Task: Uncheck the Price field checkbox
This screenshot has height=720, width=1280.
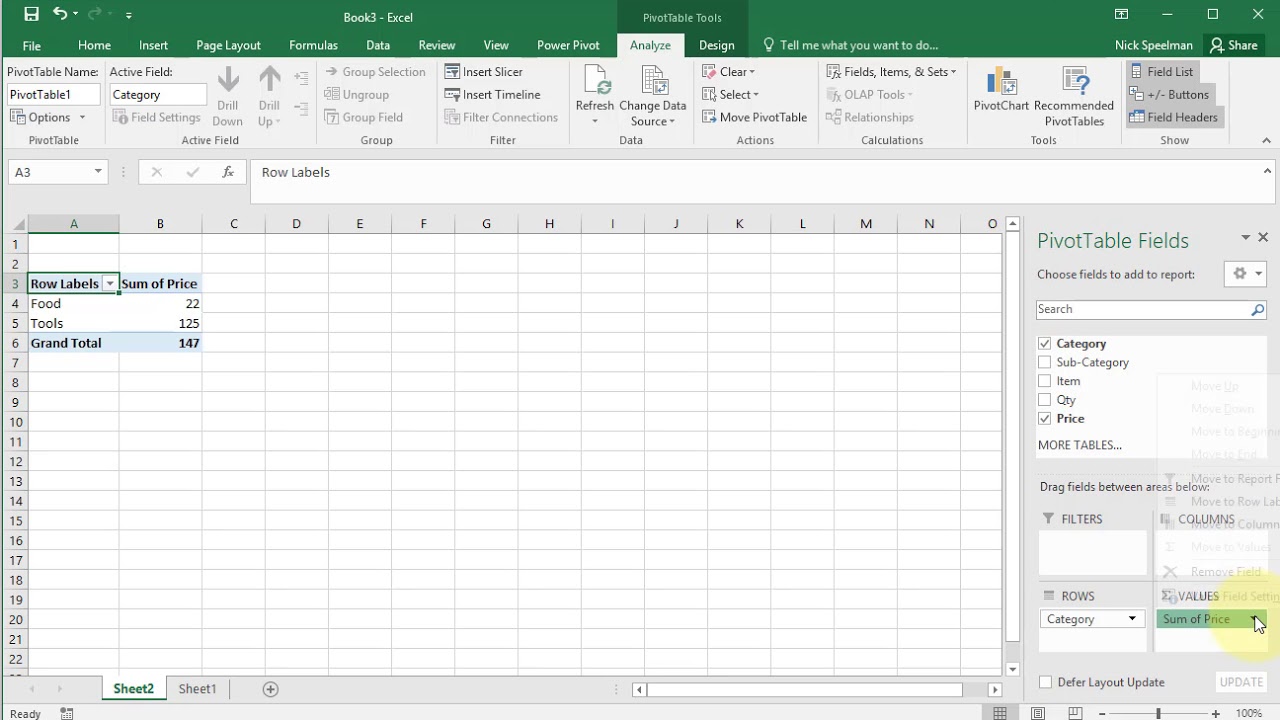Action: (x=1045, y=419)
